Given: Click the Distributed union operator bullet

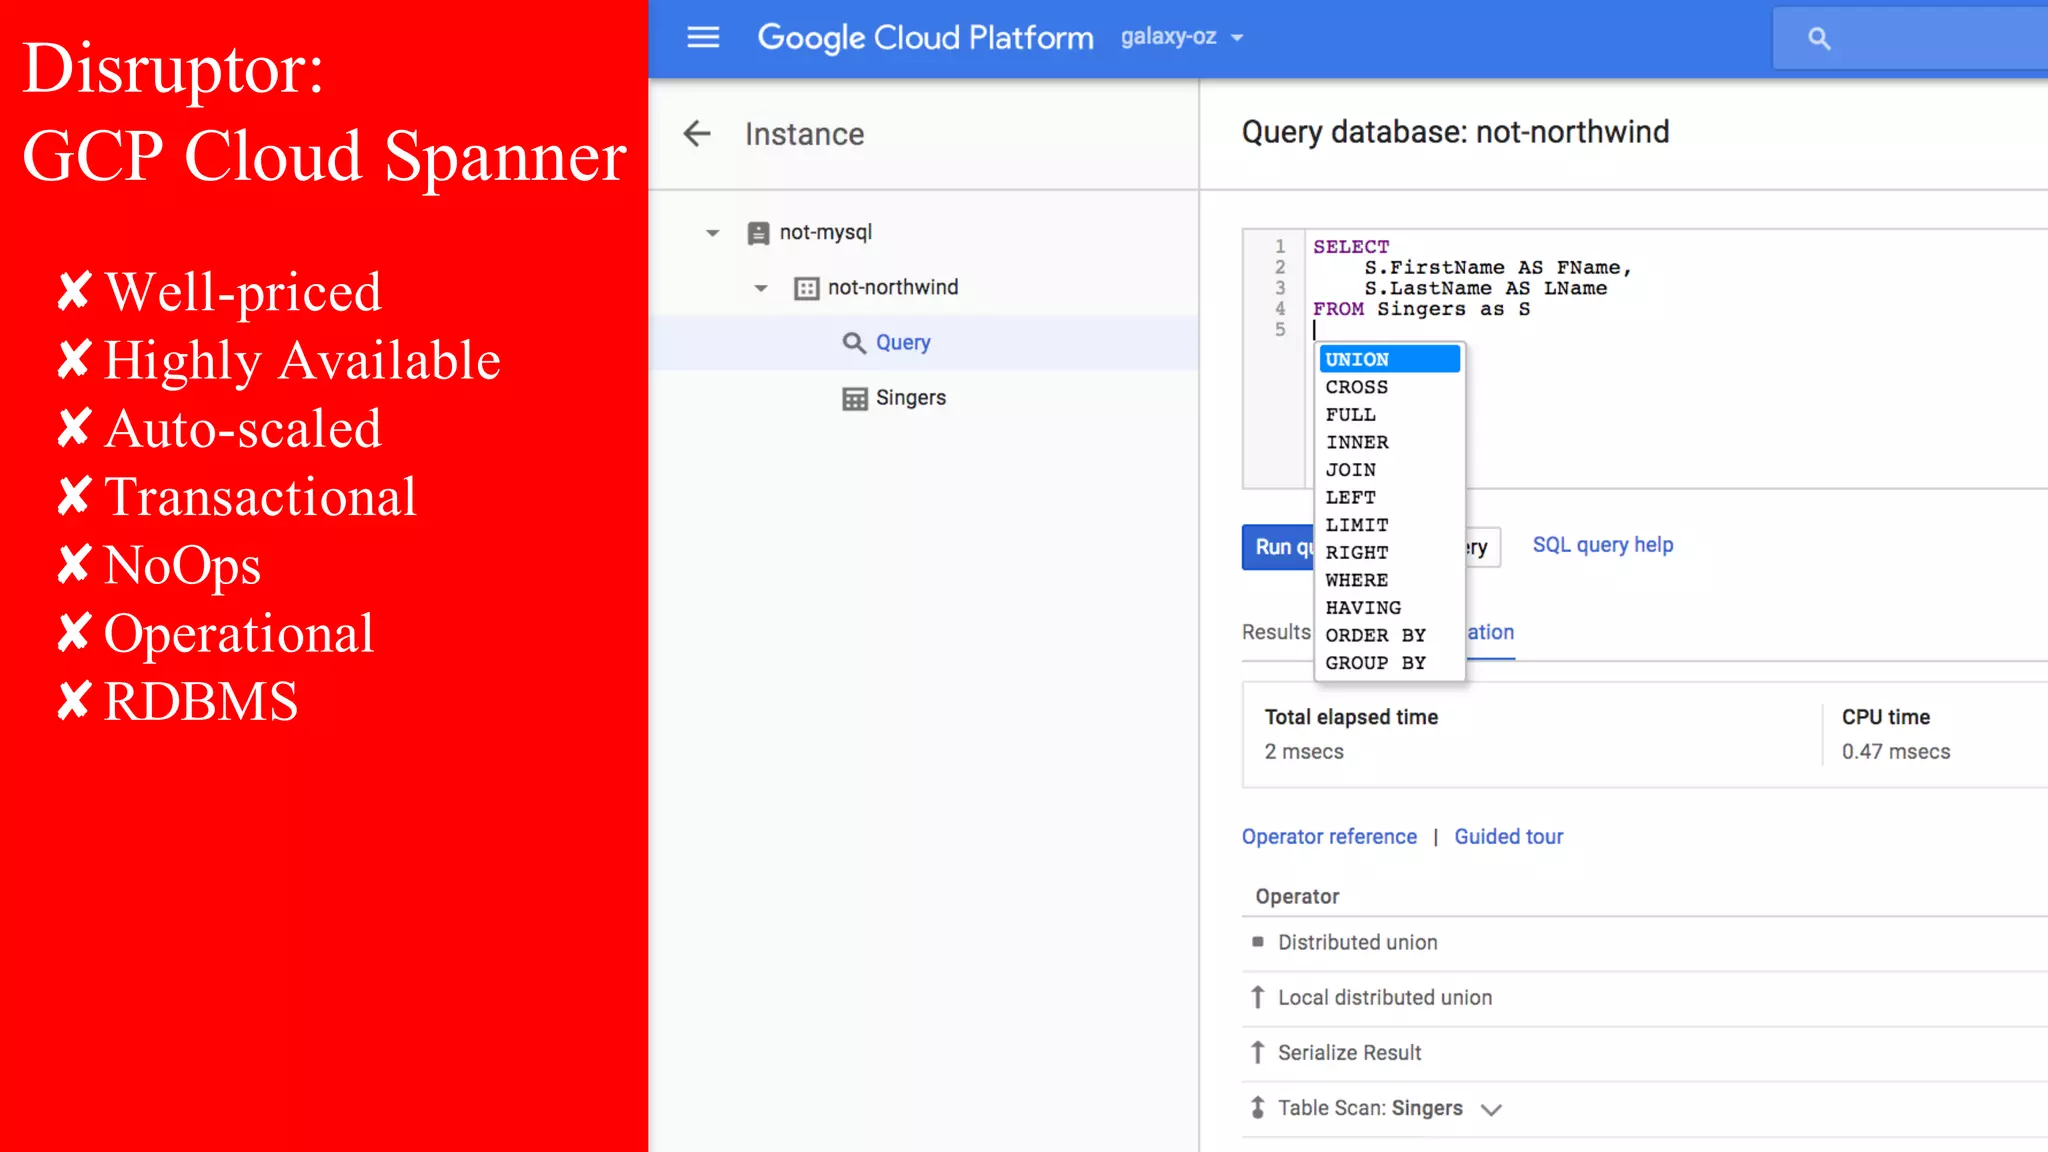Looking at the screenshot, I should [1258, 942].
